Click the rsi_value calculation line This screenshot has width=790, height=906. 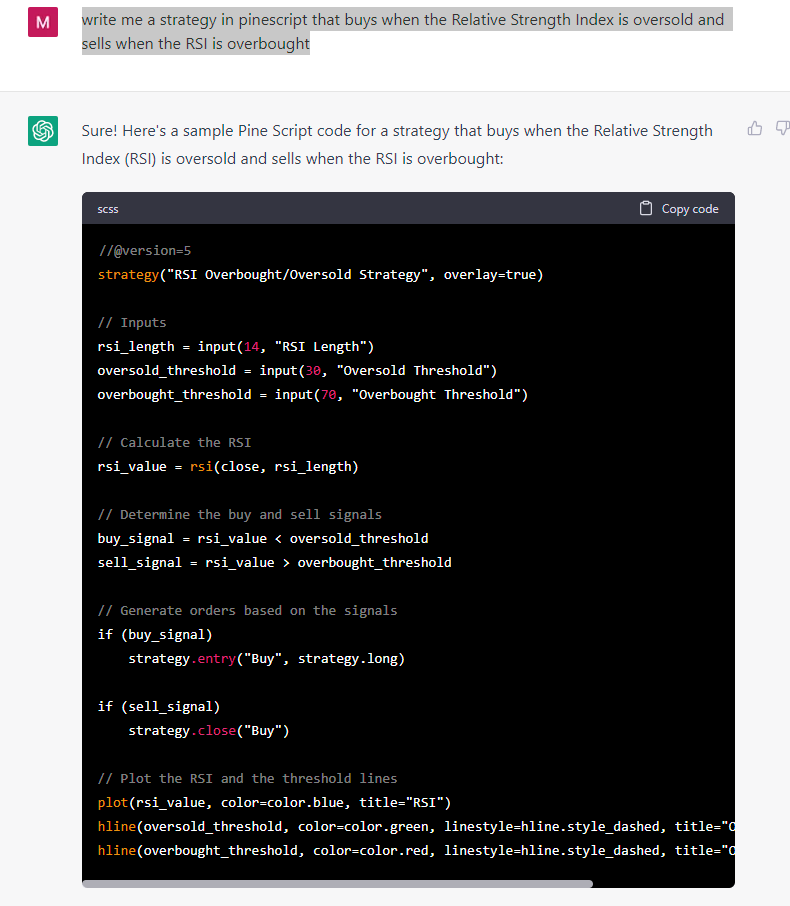click(x=227, y=466)
